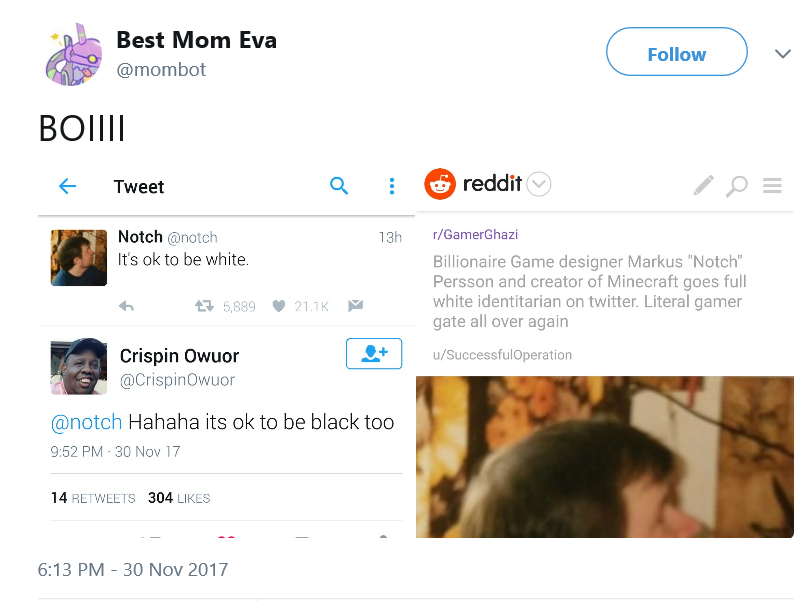The width and height of the screenshot is (812, 601).
Task: View the 304 likes list
Action: [179, 498]
